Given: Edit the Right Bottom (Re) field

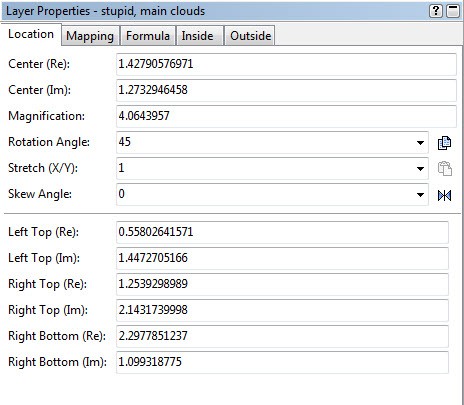Looking at the screenshot, I should [x=282, y=336].
